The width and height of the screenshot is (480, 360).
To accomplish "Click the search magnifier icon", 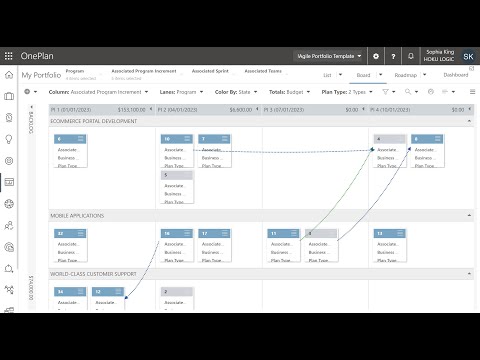I will pos(408,92).
